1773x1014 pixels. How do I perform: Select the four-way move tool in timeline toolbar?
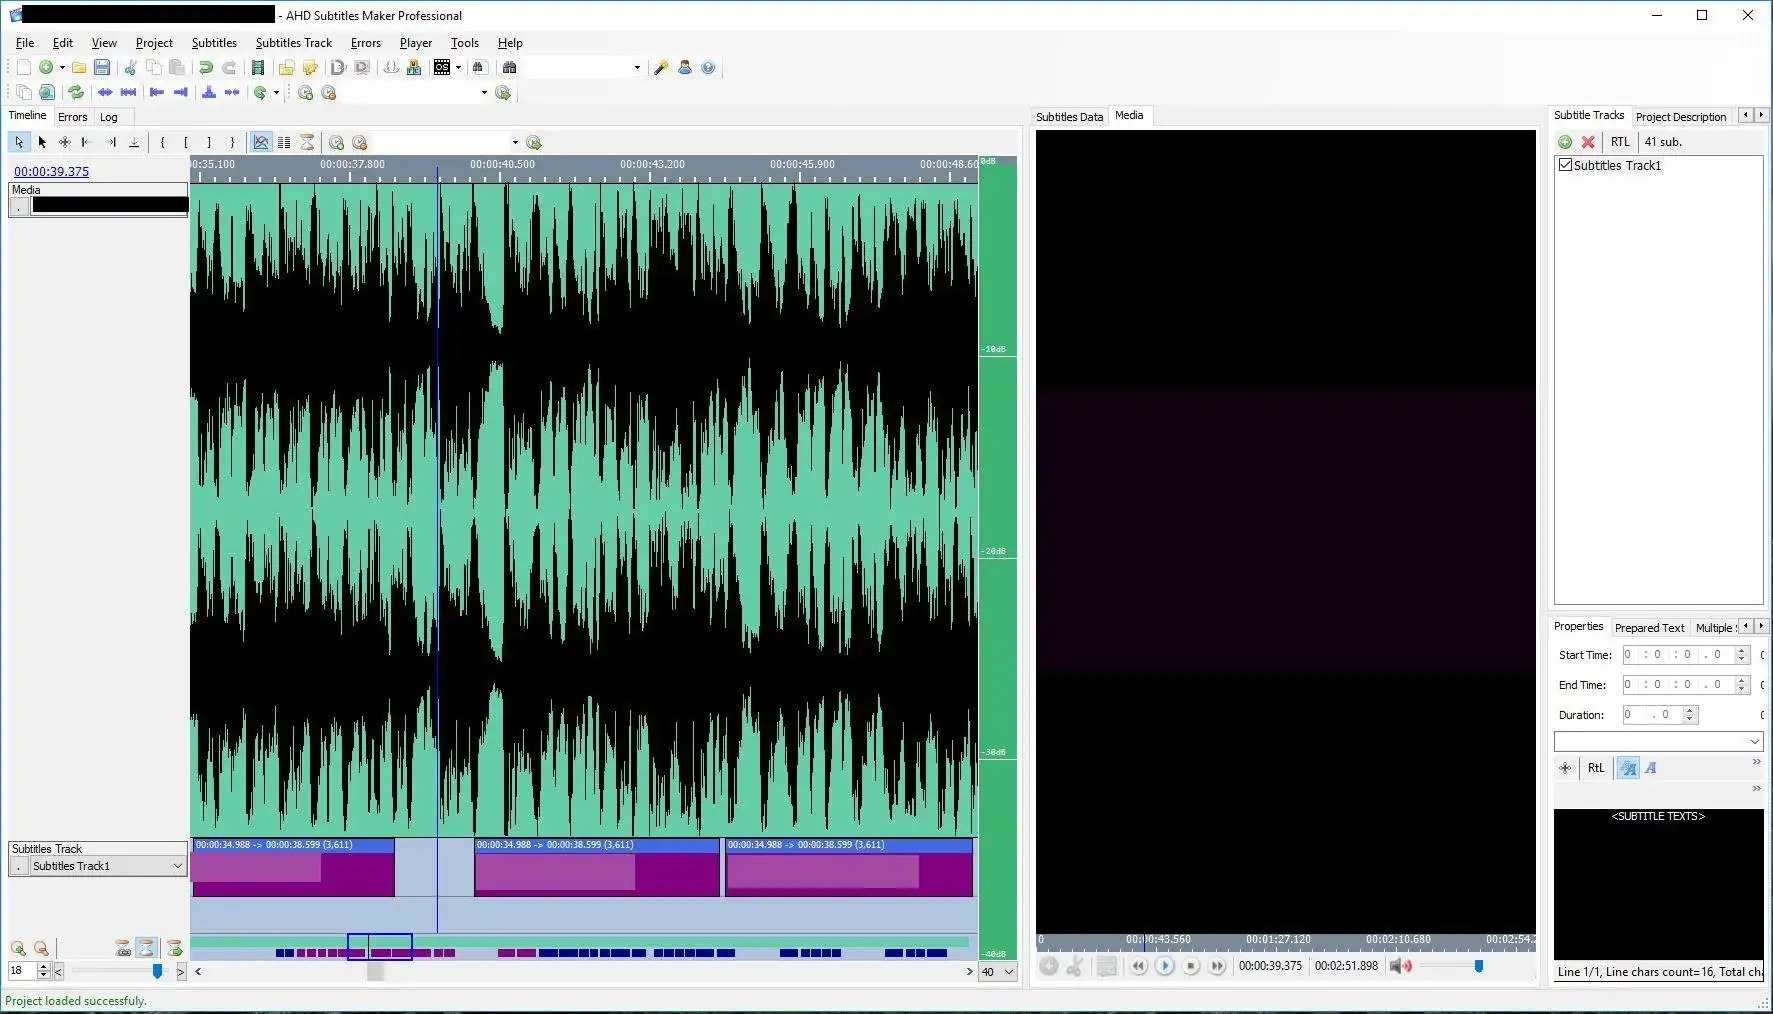[x=65, y=142]
